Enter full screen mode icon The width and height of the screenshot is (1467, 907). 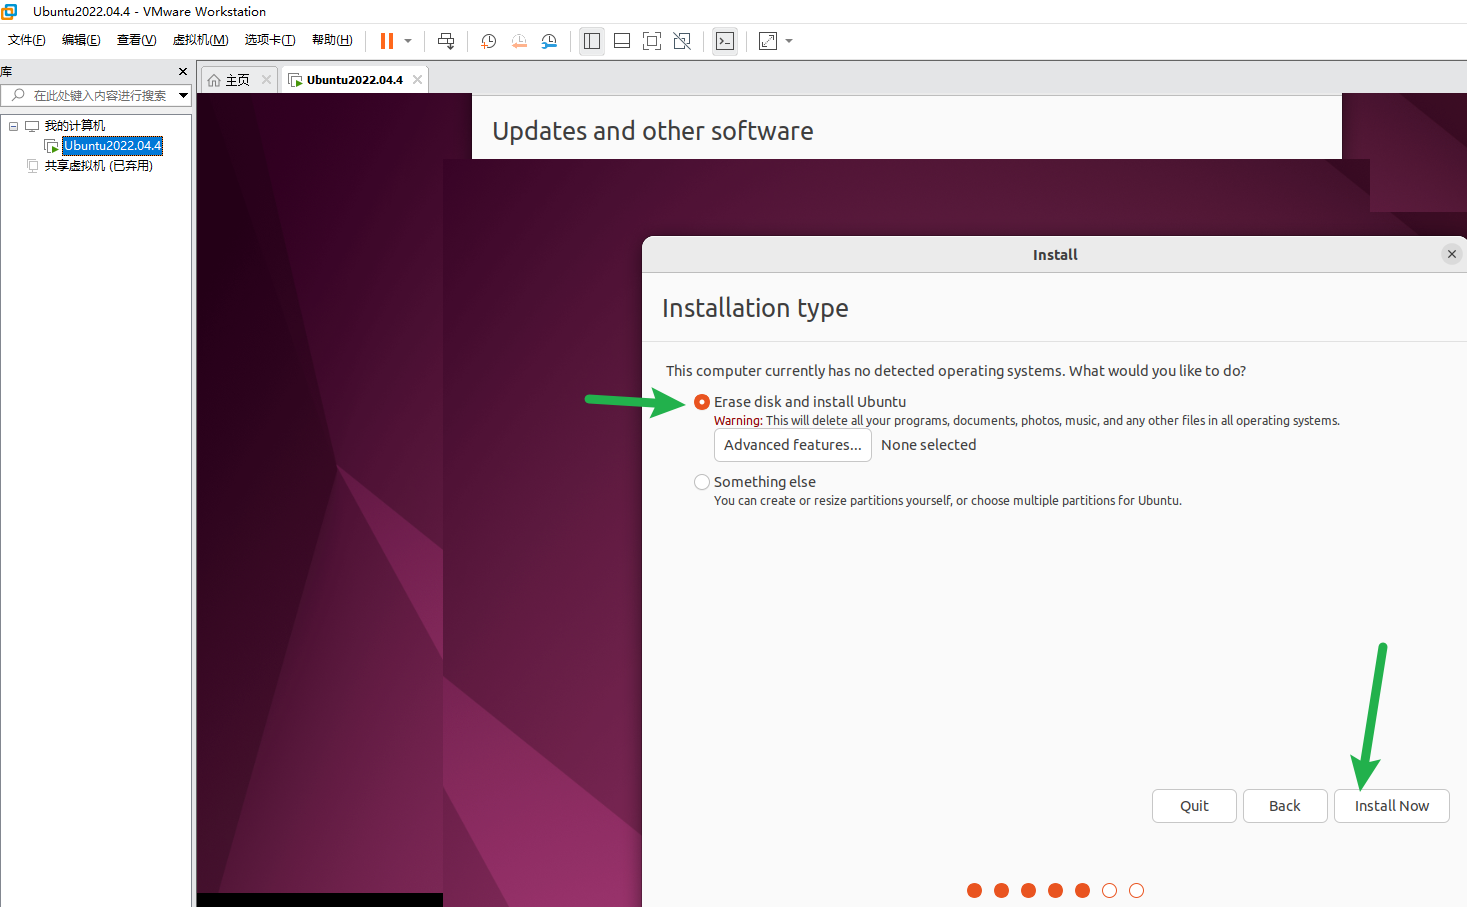pos(652,41)
